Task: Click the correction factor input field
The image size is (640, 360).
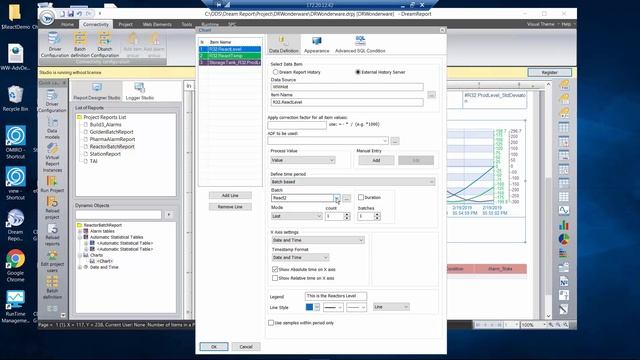Action: (297, 124)
